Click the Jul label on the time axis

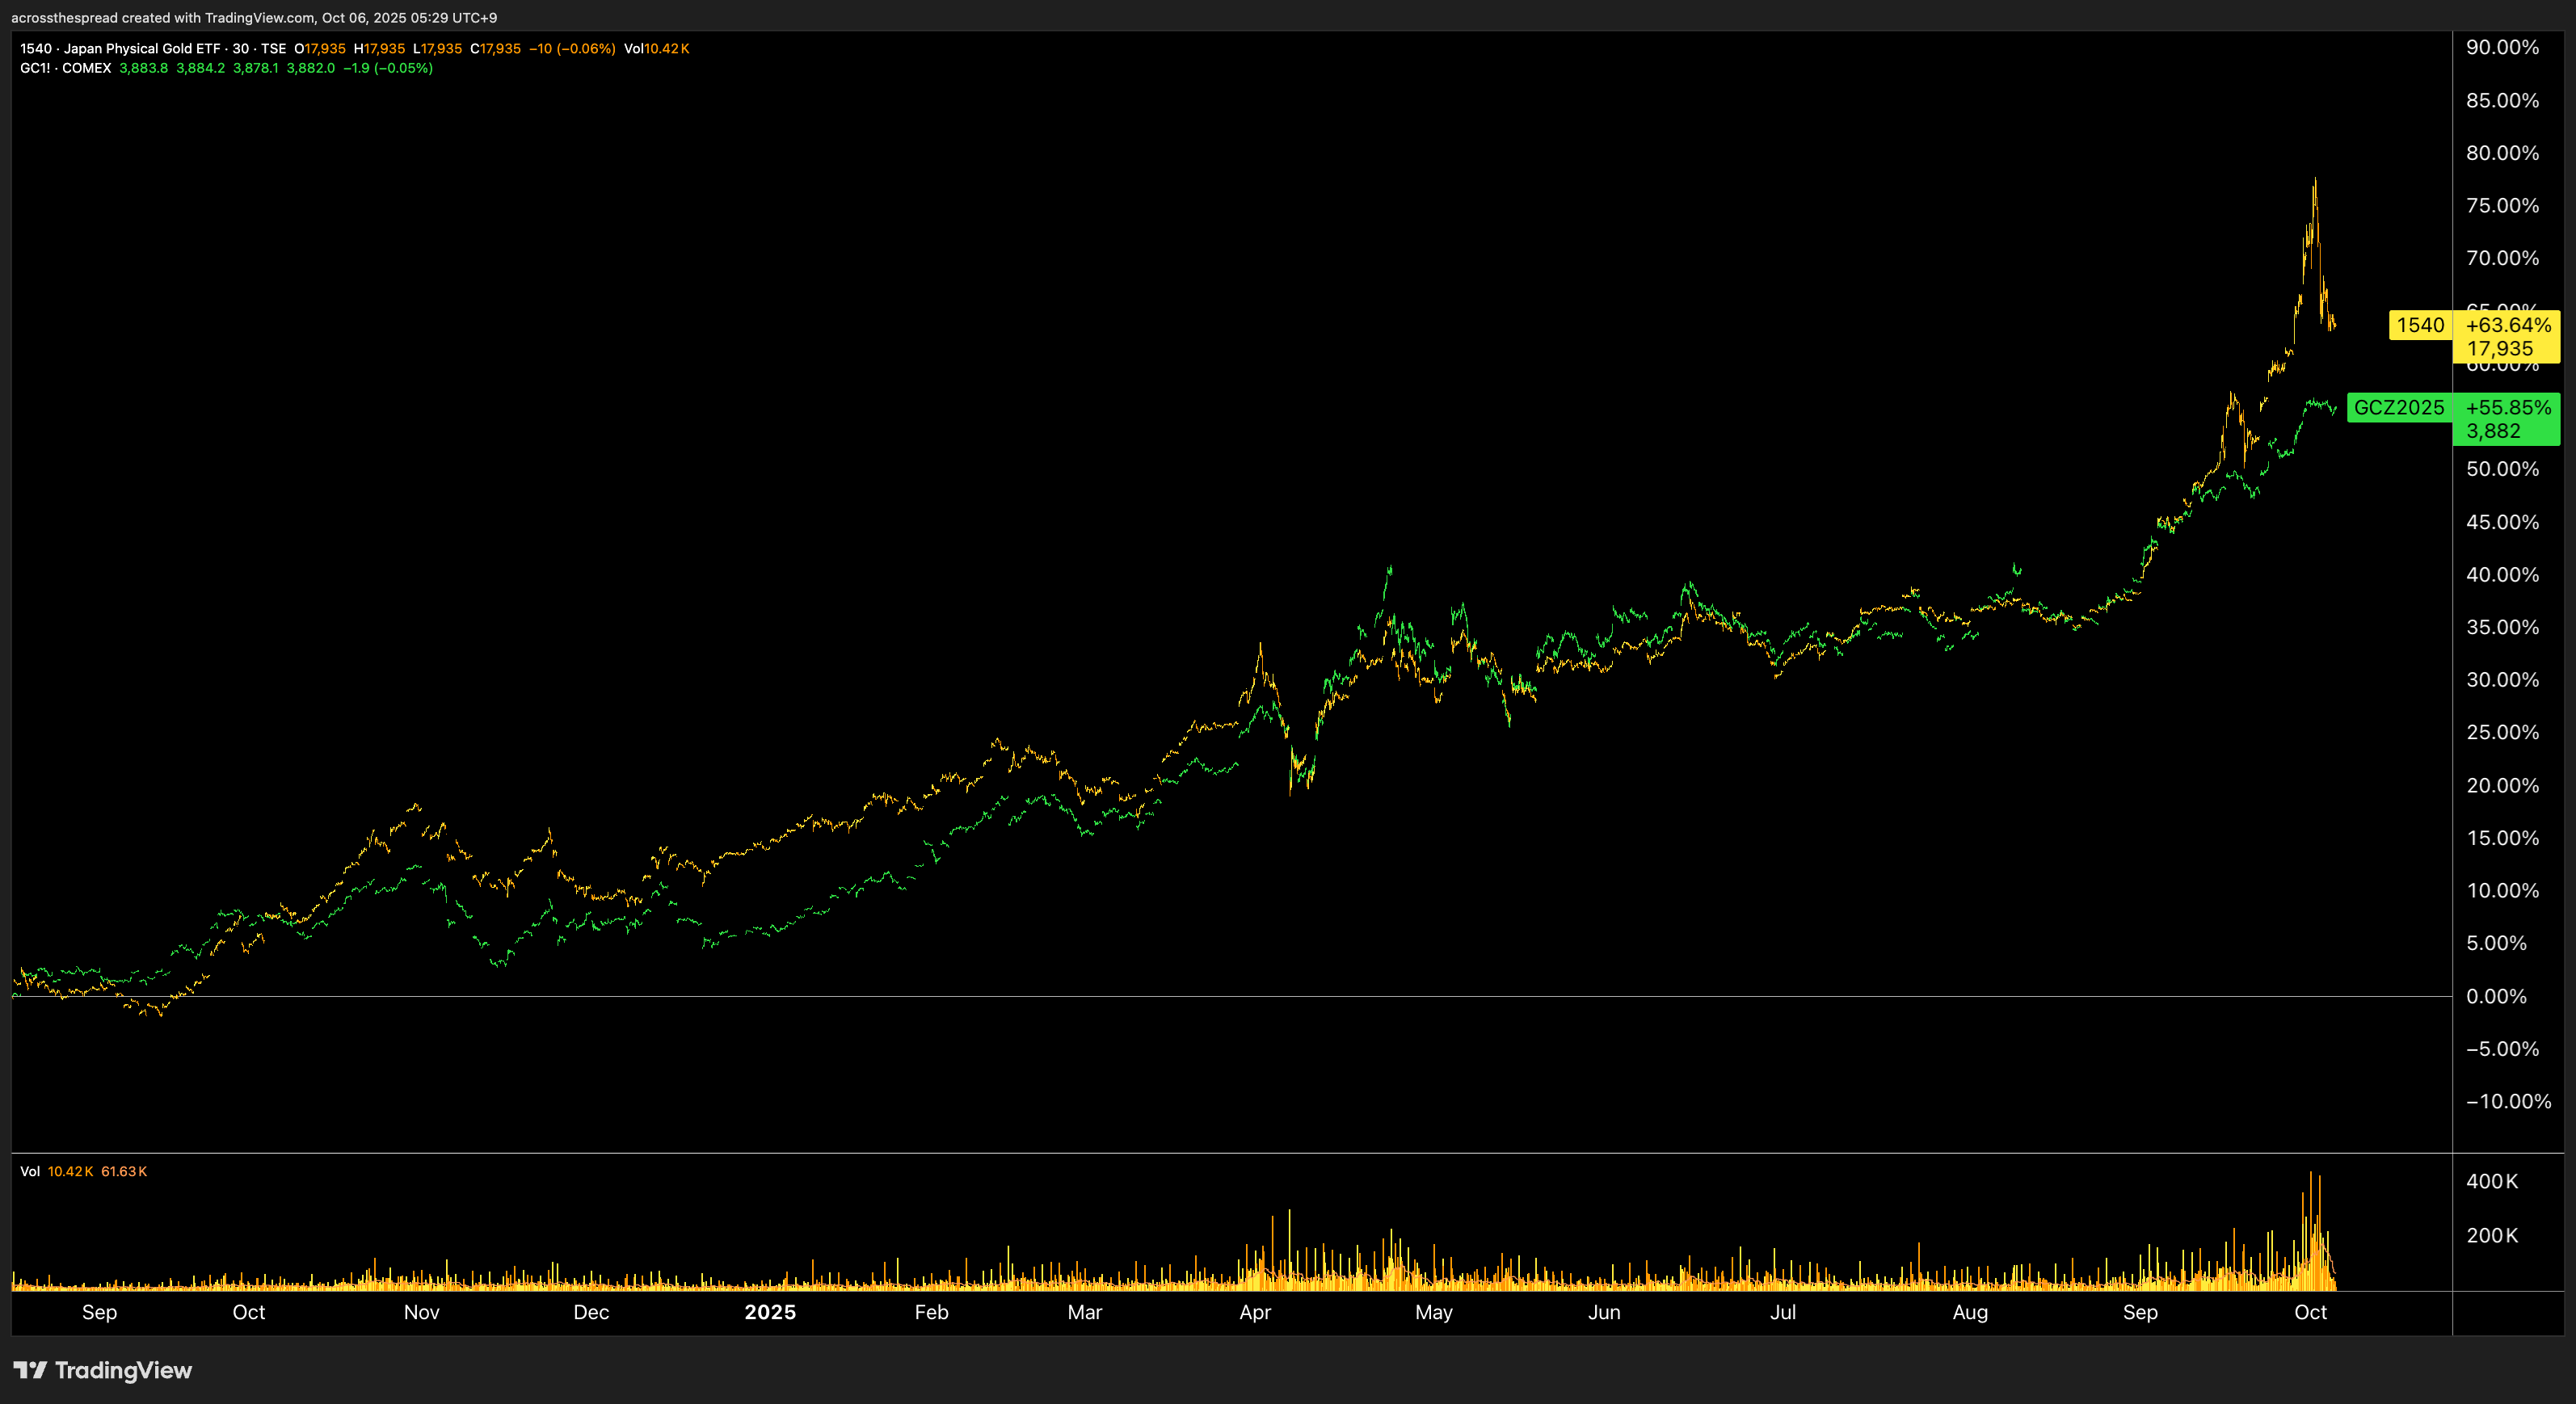[1782, 1312]
